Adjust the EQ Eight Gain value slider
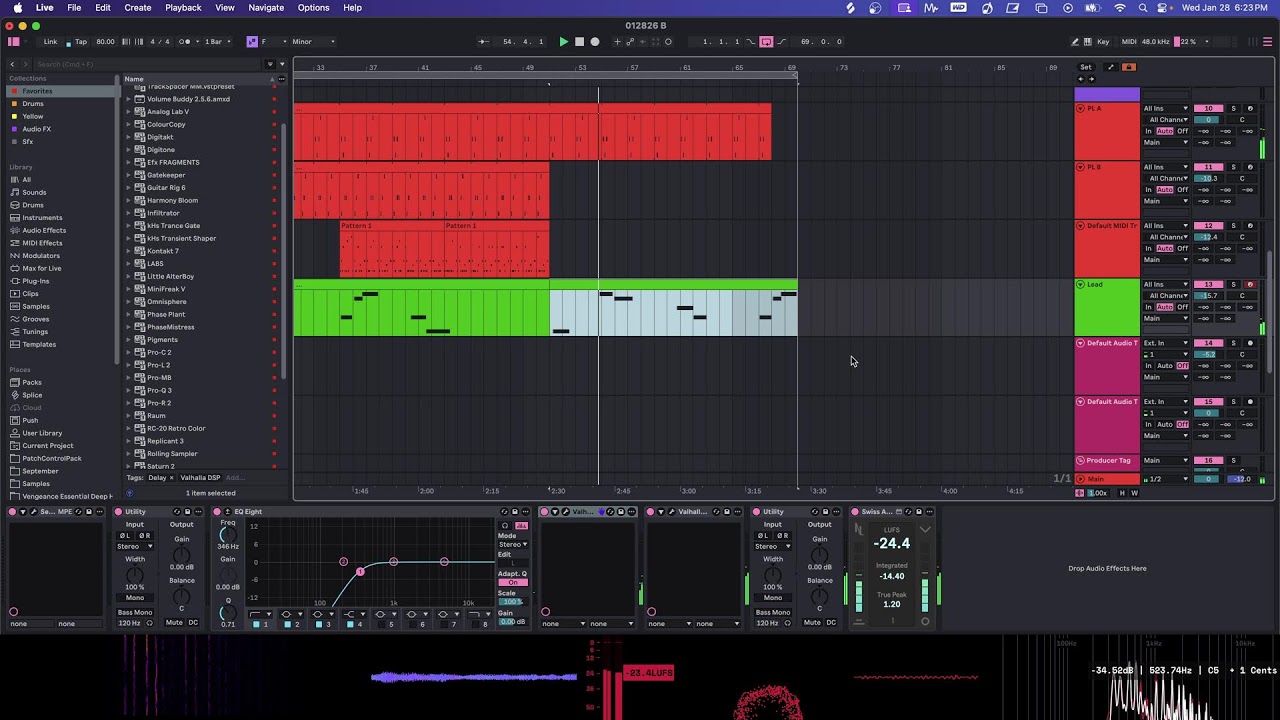1280x720 pixels. coord(512,622)
